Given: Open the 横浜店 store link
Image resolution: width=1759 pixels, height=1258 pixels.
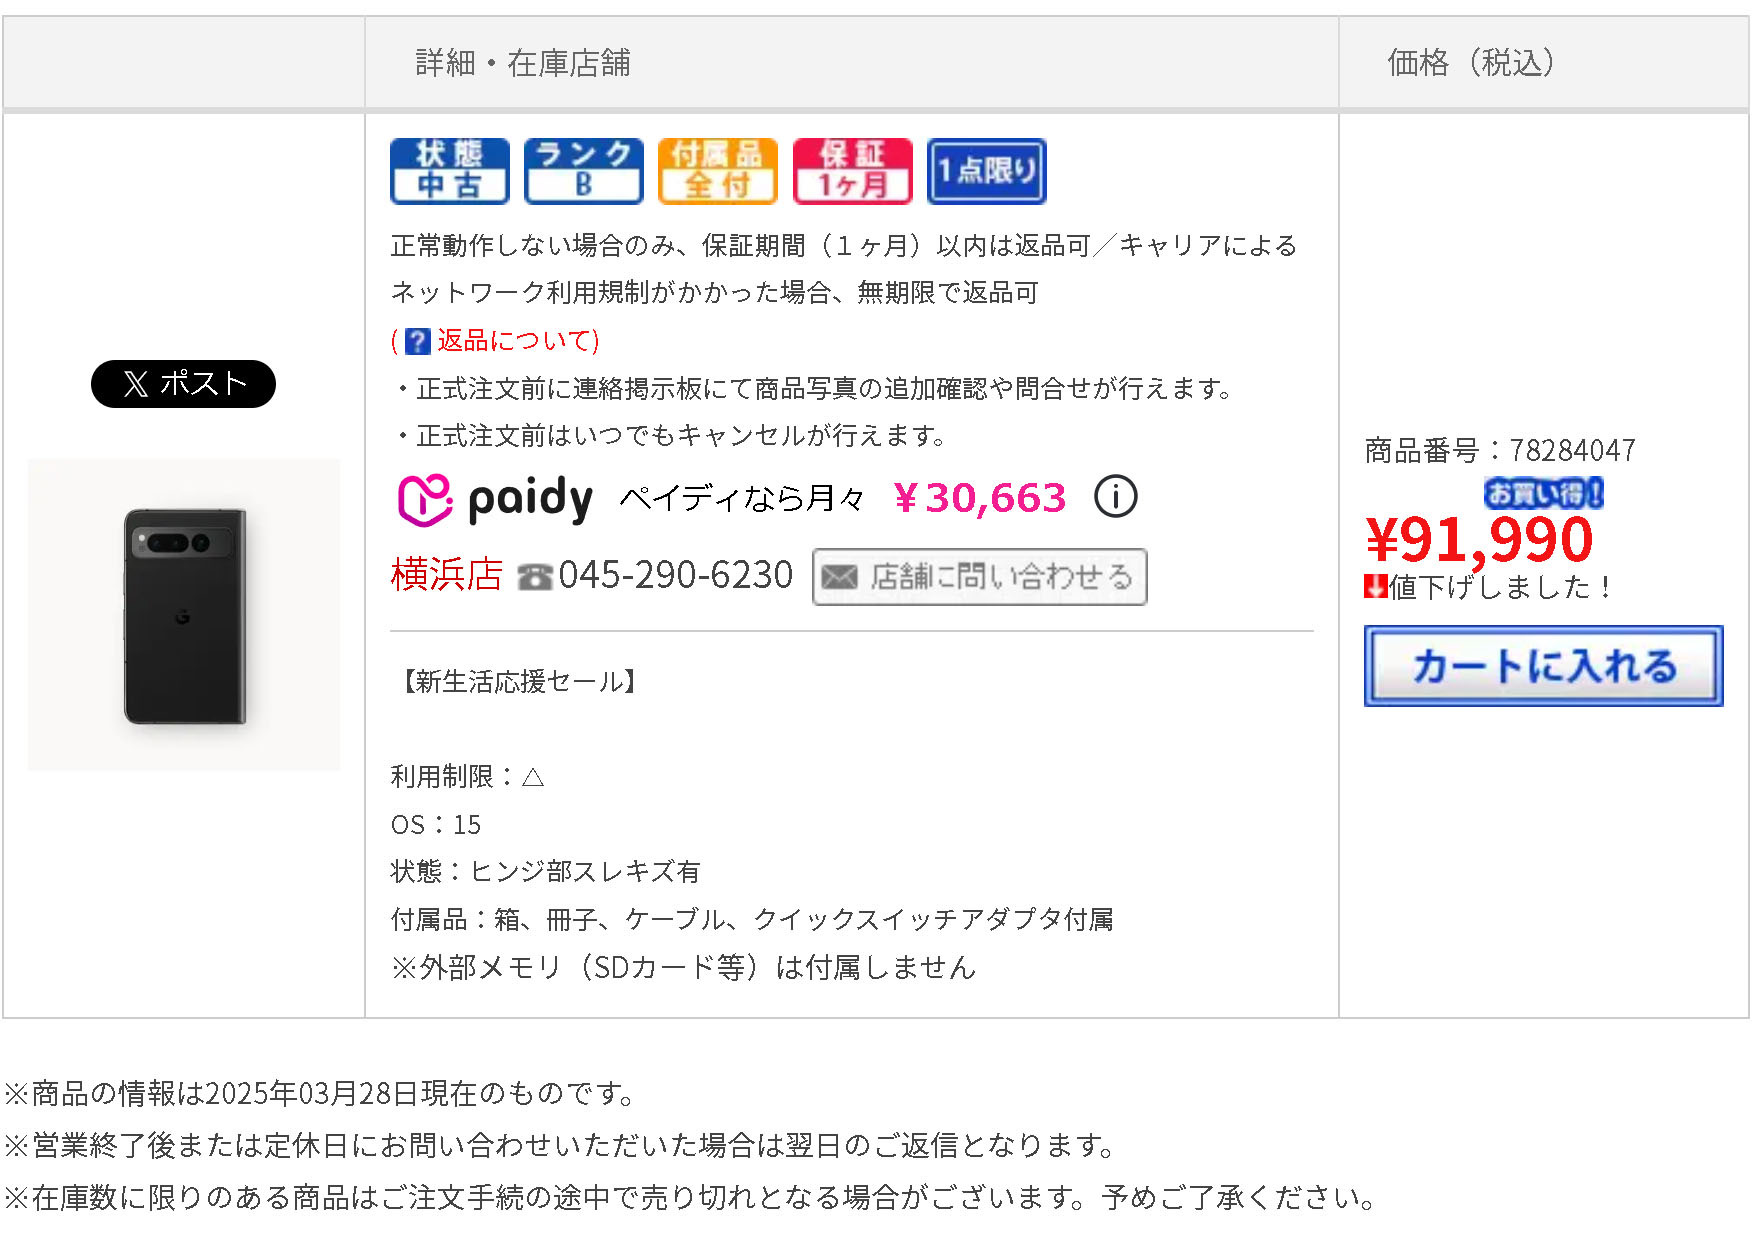Looking at the screenshot, I should [446, 575].
